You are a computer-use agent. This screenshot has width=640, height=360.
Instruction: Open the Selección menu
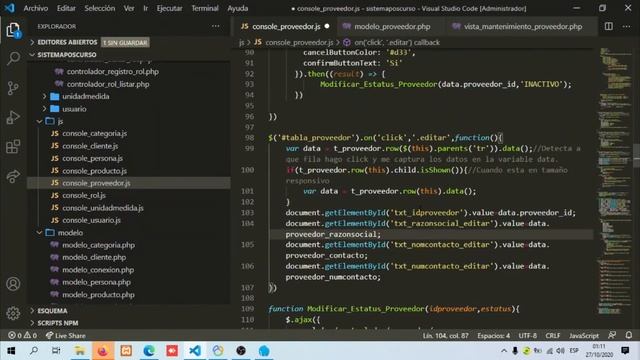coord(100,8)
